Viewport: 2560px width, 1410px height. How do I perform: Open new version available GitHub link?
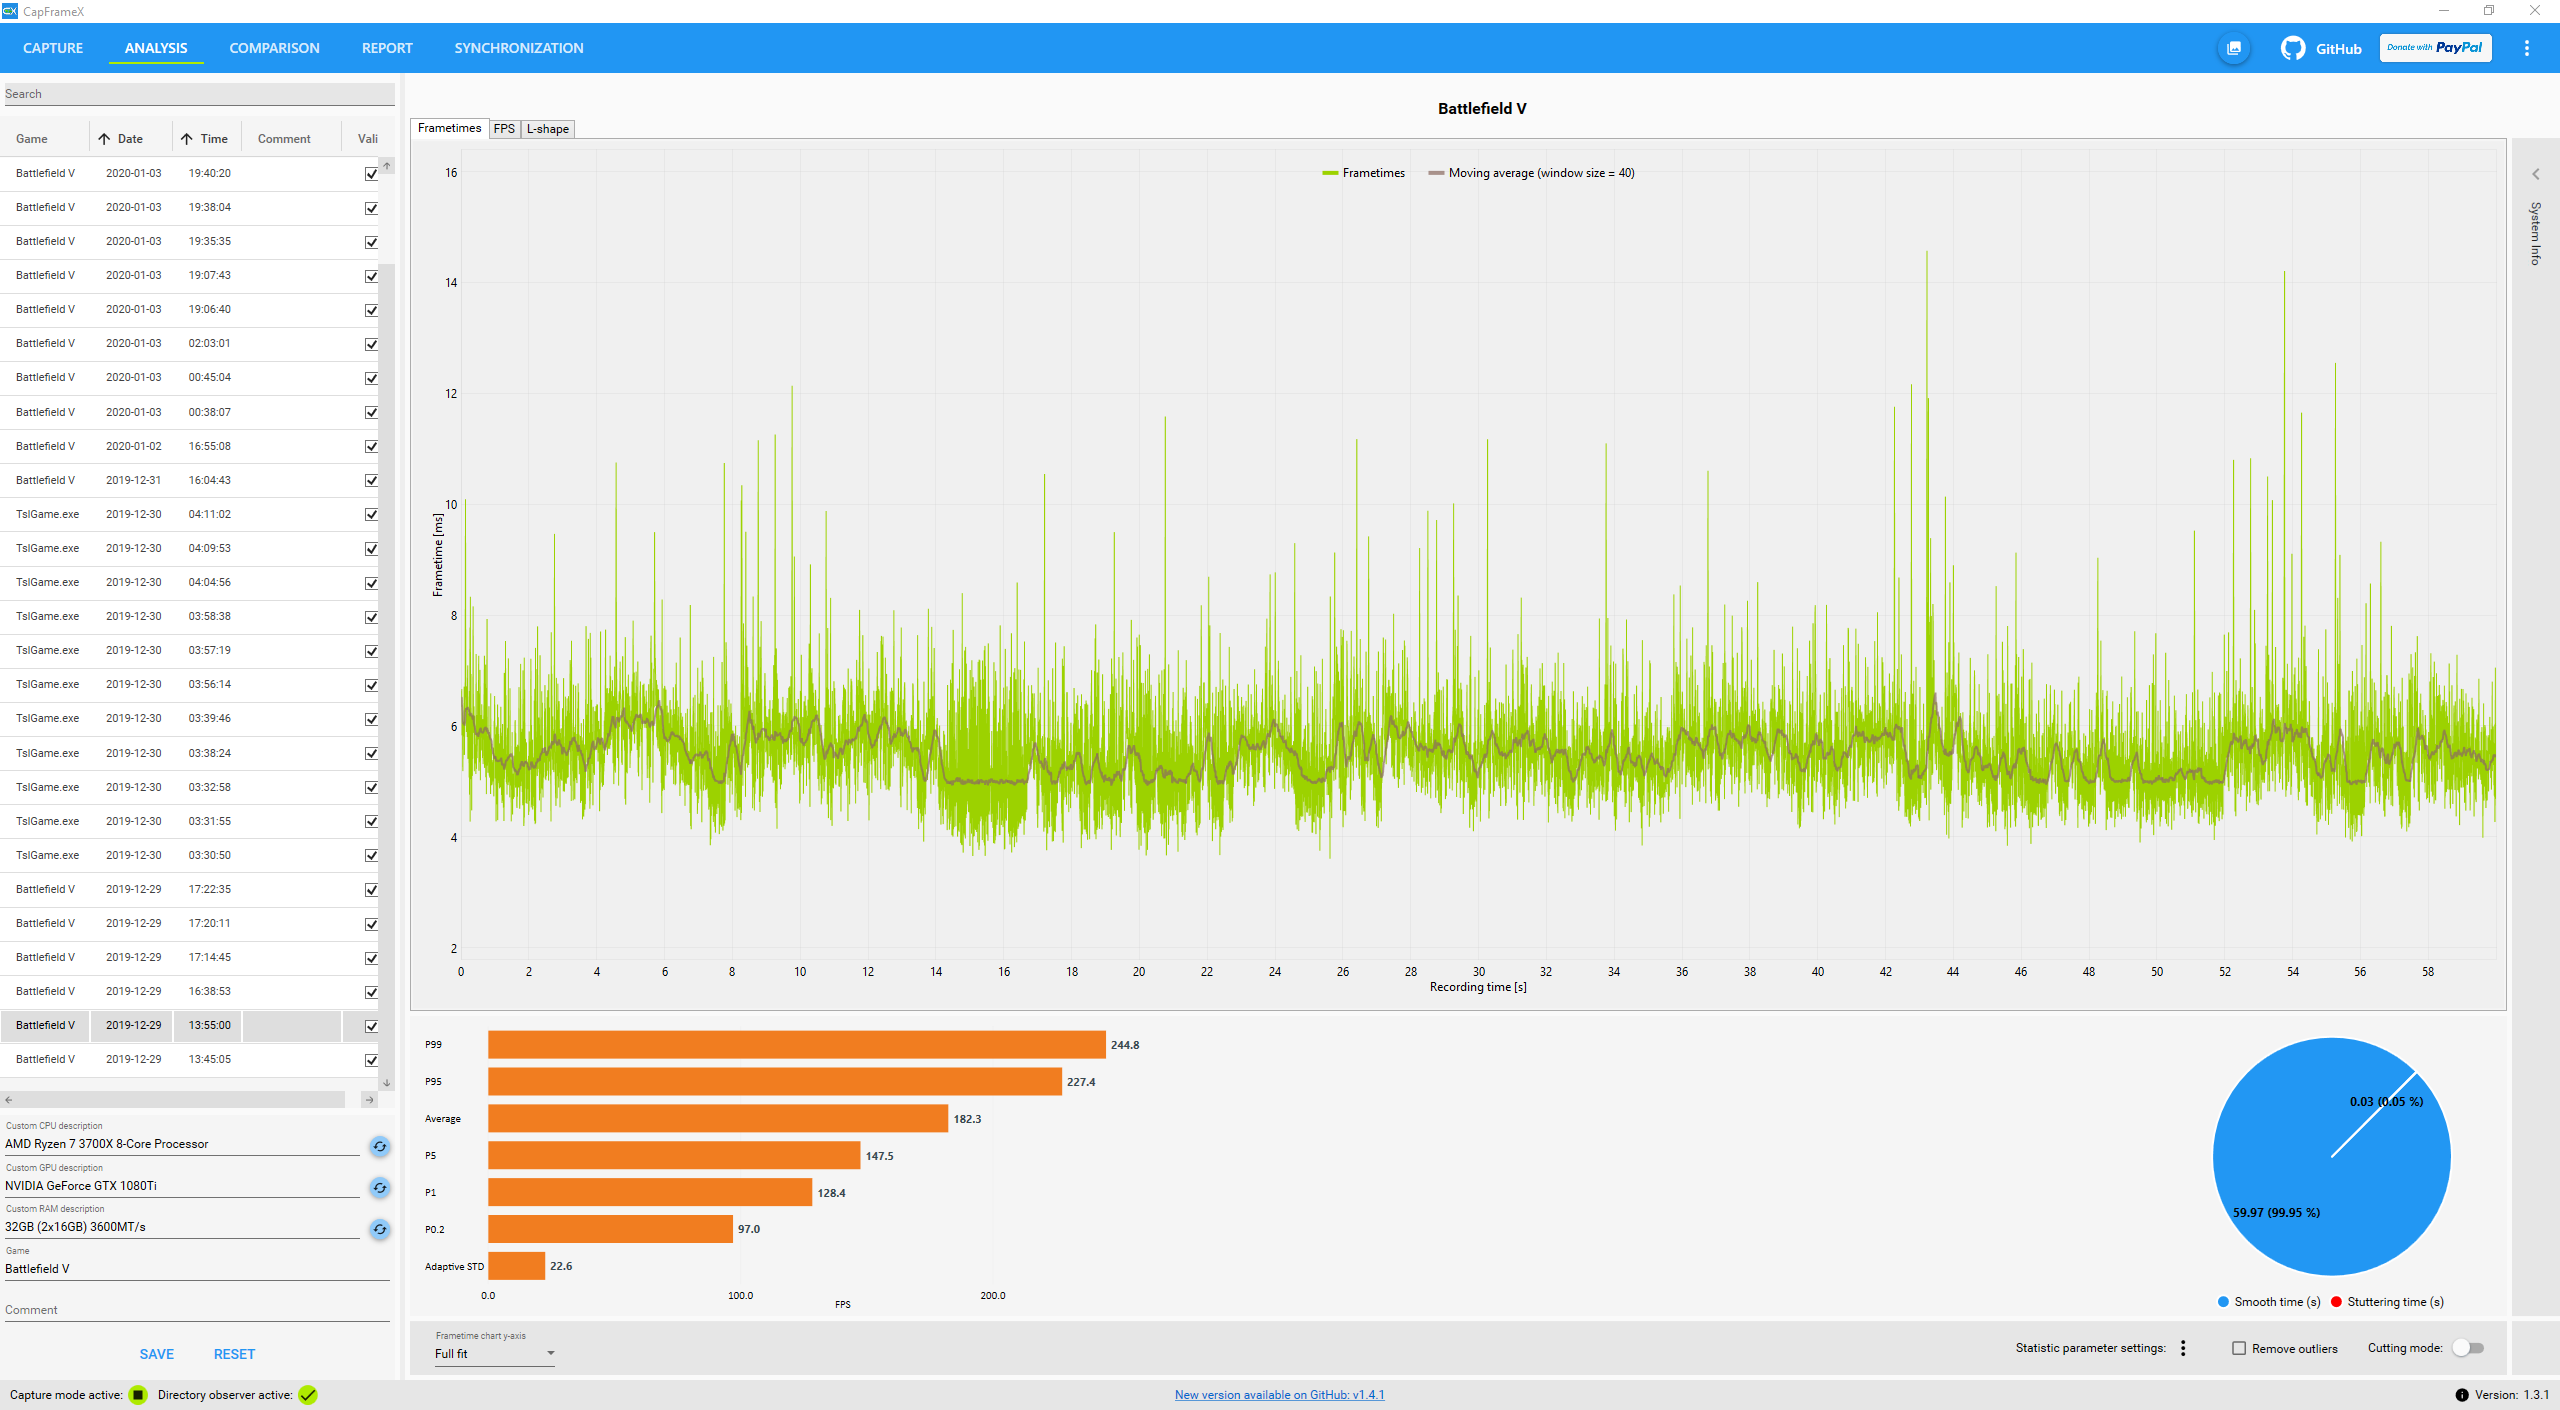coord(1279,1395)
